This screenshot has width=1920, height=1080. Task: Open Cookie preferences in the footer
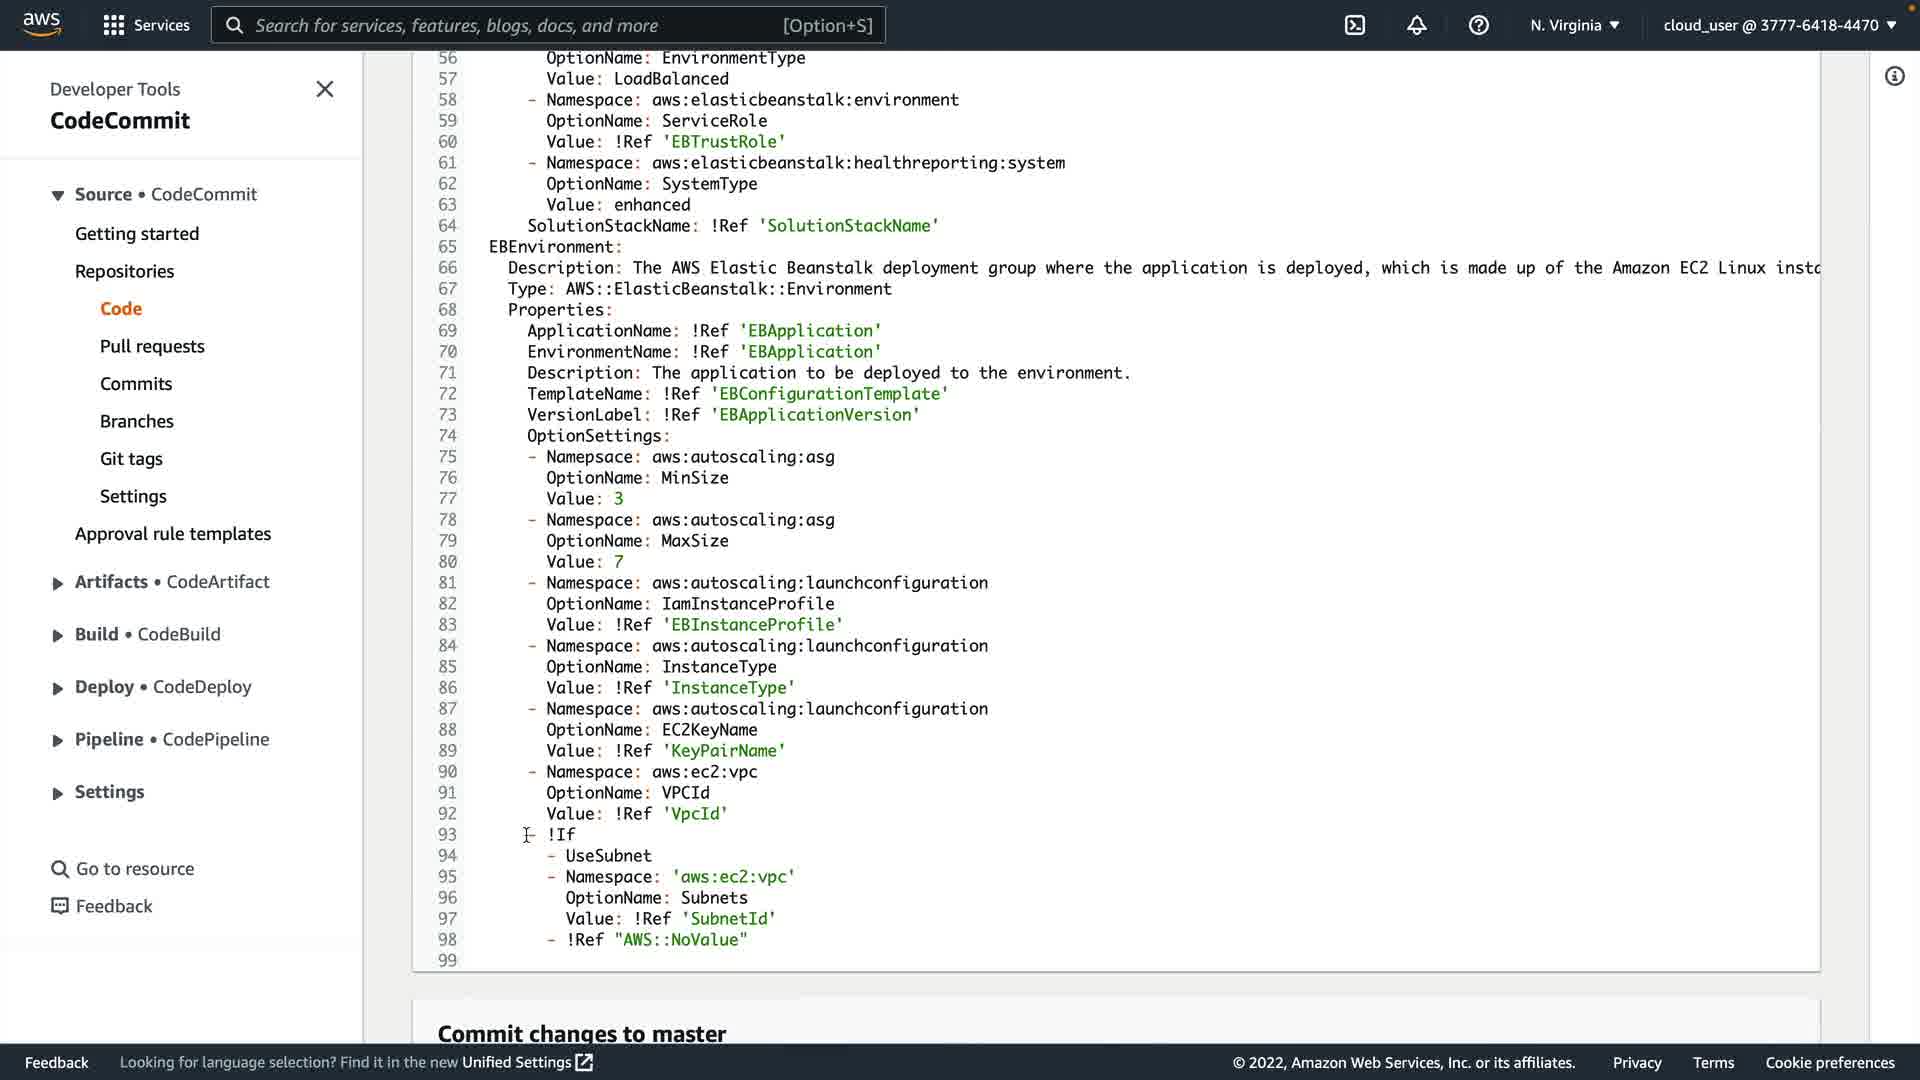[1829, 1062]
